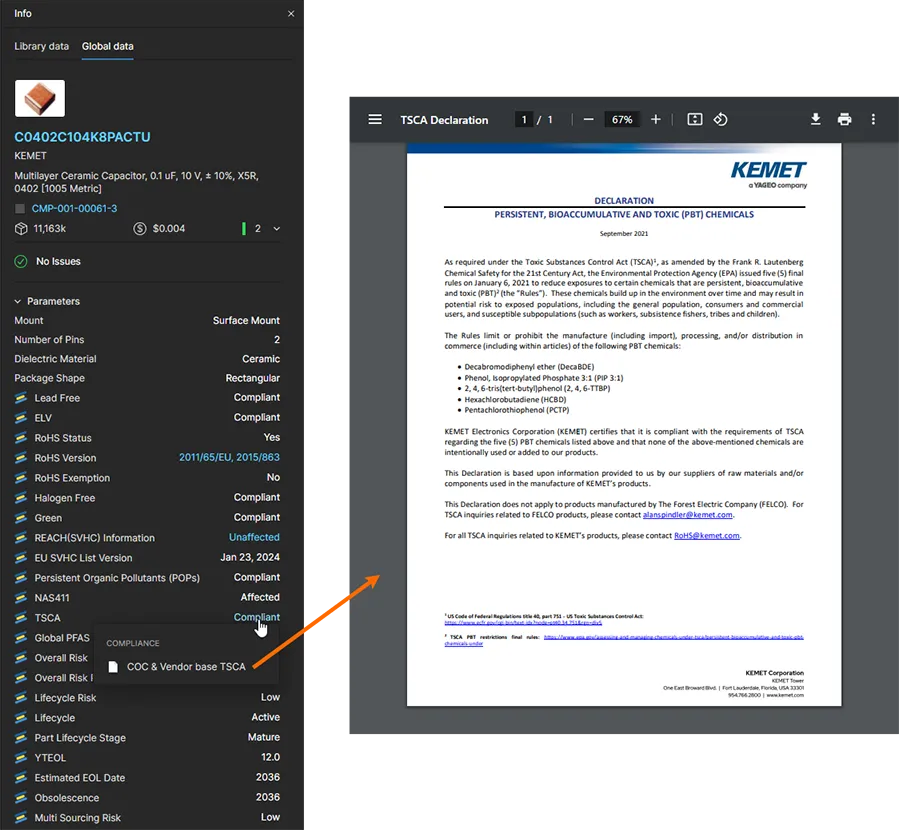Zoom out the PDF document
The width and height of the screenshot is (899, 830).
588,119
